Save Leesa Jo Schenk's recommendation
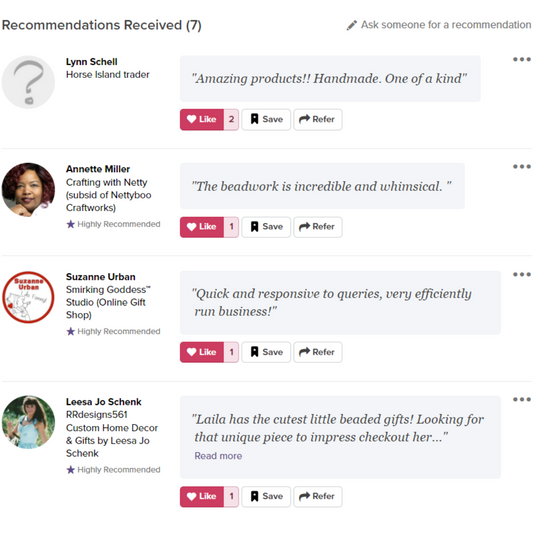 point(266,496)
